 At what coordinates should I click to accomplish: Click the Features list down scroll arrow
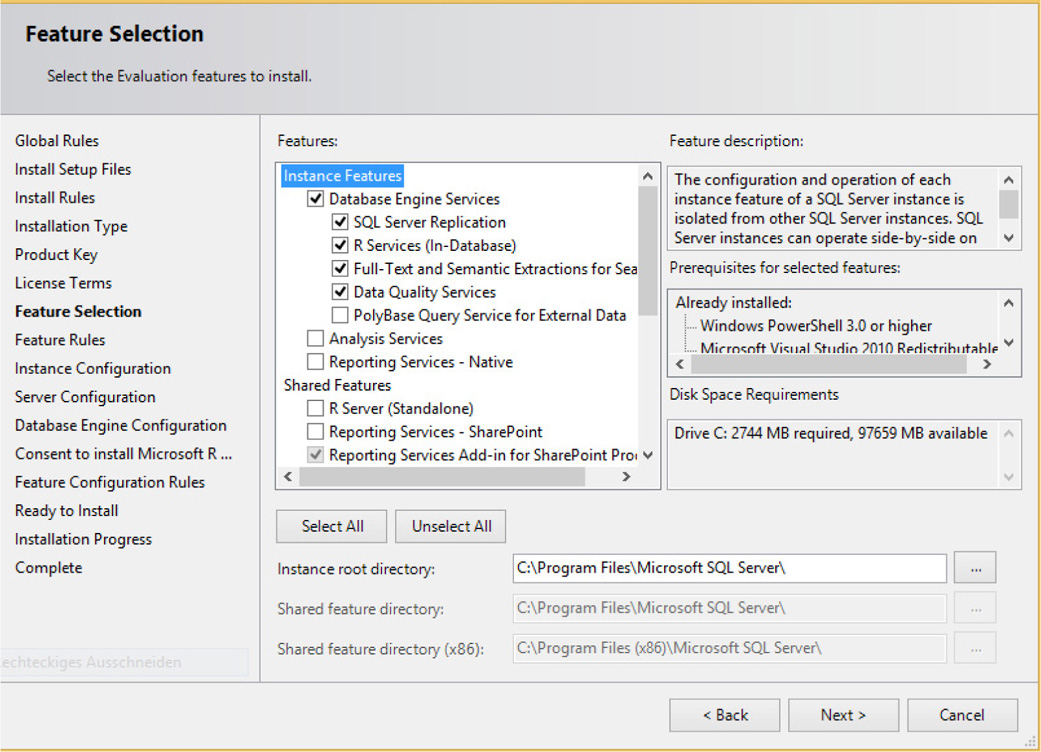[x=648, y=455]
